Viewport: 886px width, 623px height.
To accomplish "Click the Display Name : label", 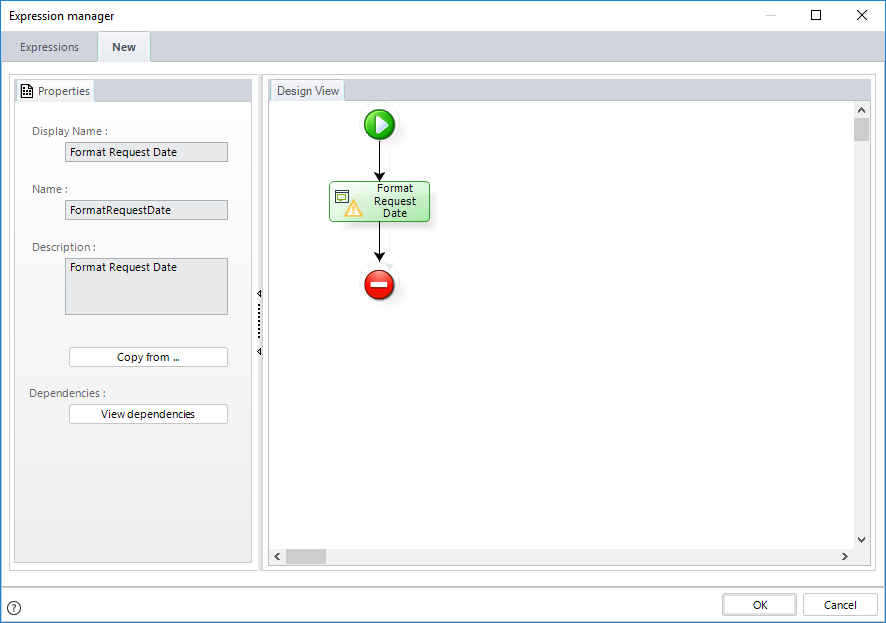I will point(70,131).
